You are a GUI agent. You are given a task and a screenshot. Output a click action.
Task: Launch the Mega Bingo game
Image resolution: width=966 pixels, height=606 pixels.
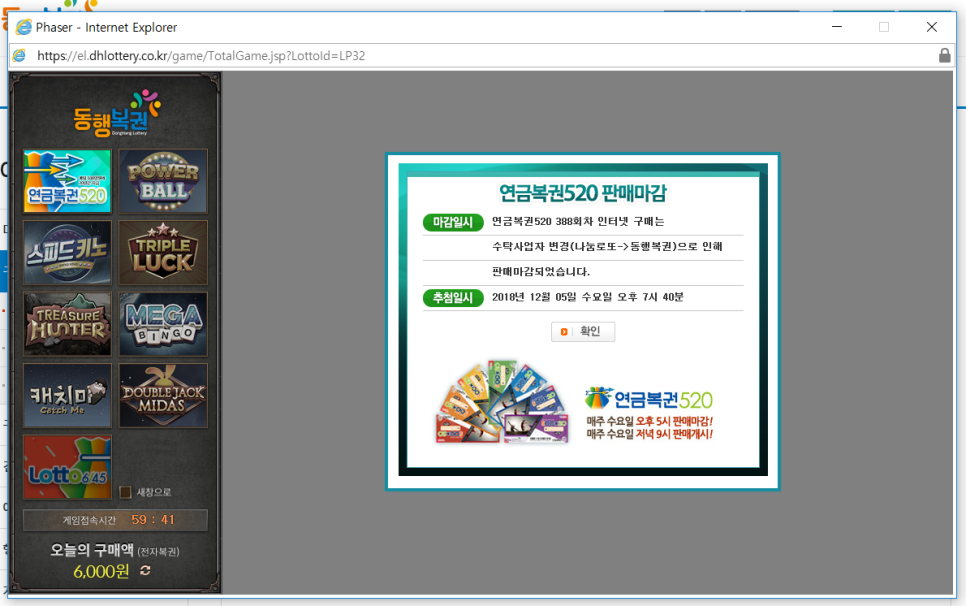[x=163, y=324]
